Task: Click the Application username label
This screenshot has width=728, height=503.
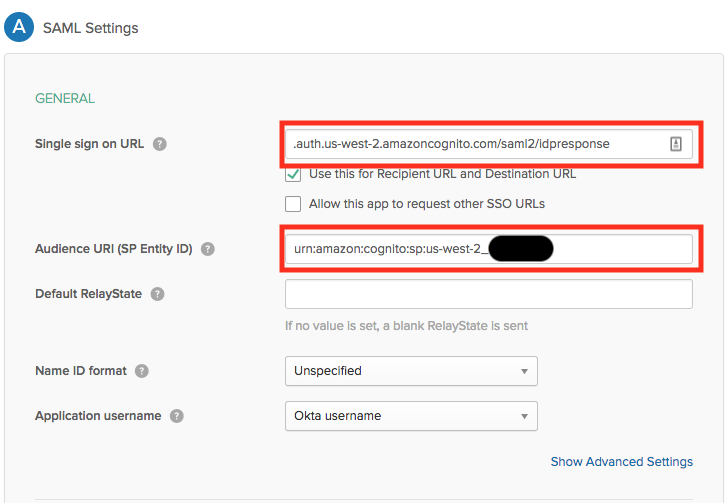Action: [98, 416]
